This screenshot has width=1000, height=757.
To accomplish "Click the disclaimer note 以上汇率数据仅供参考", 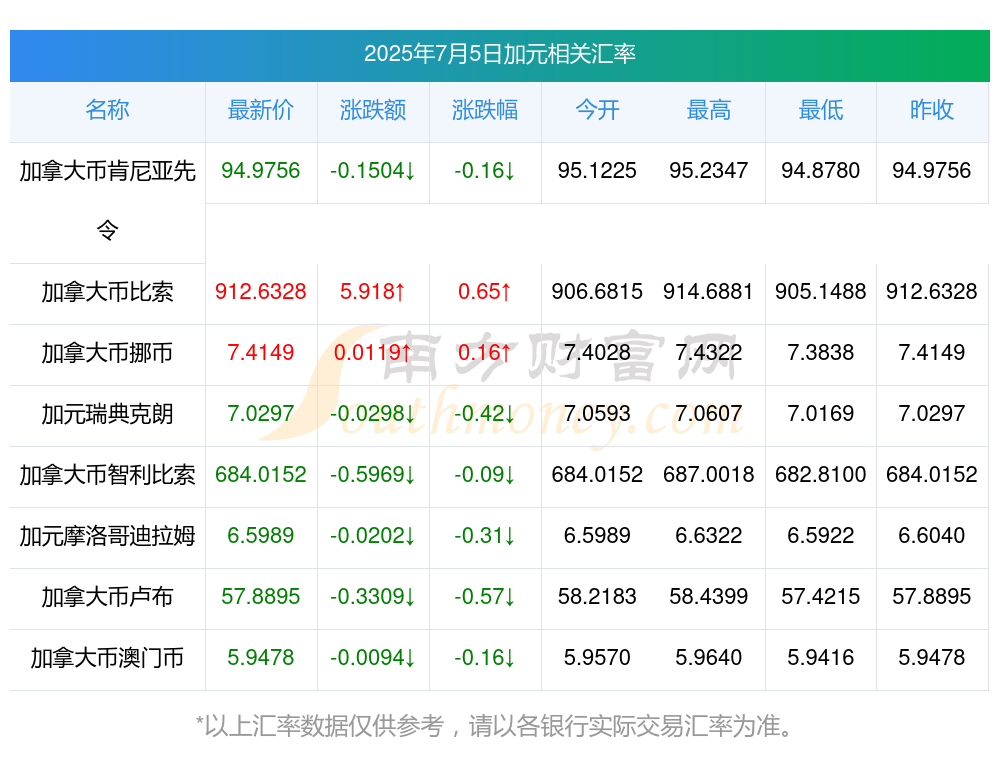I will pos(323,726).
